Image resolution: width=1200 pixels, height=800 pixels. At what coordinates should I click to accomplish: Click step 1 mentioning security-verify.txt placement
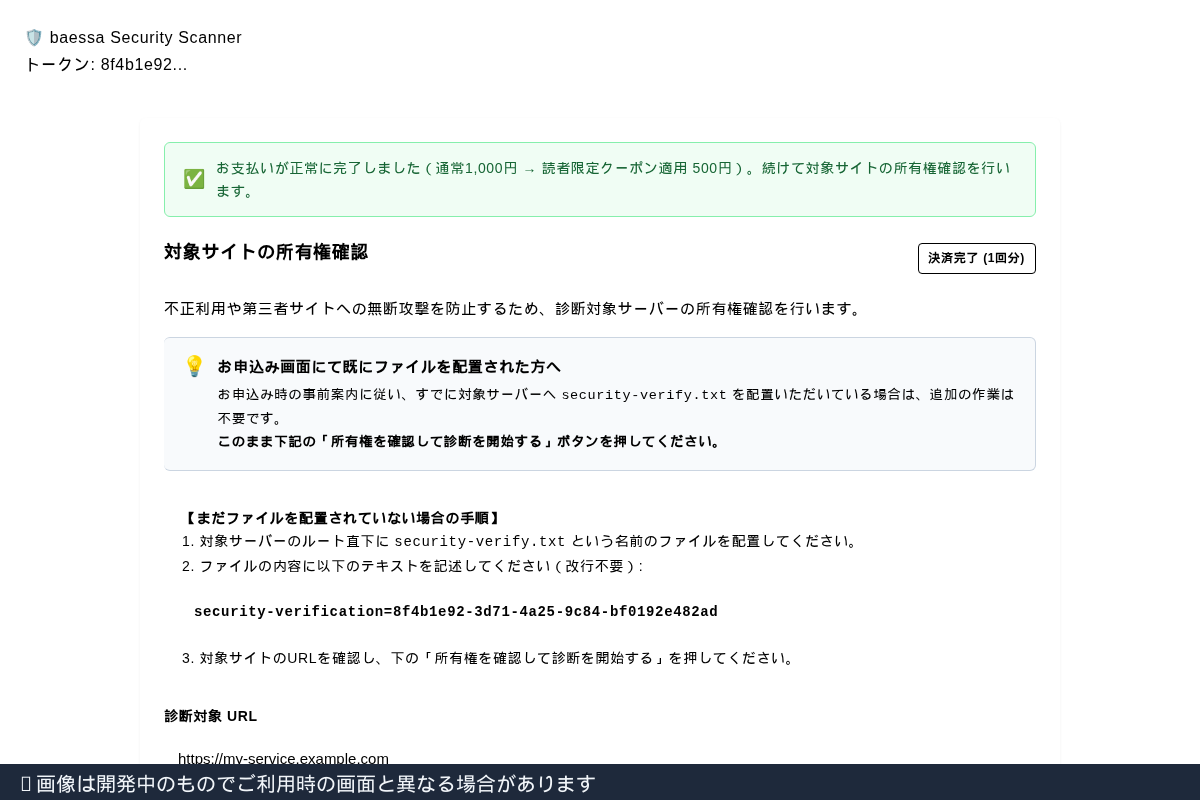click(x=522, y=541)
